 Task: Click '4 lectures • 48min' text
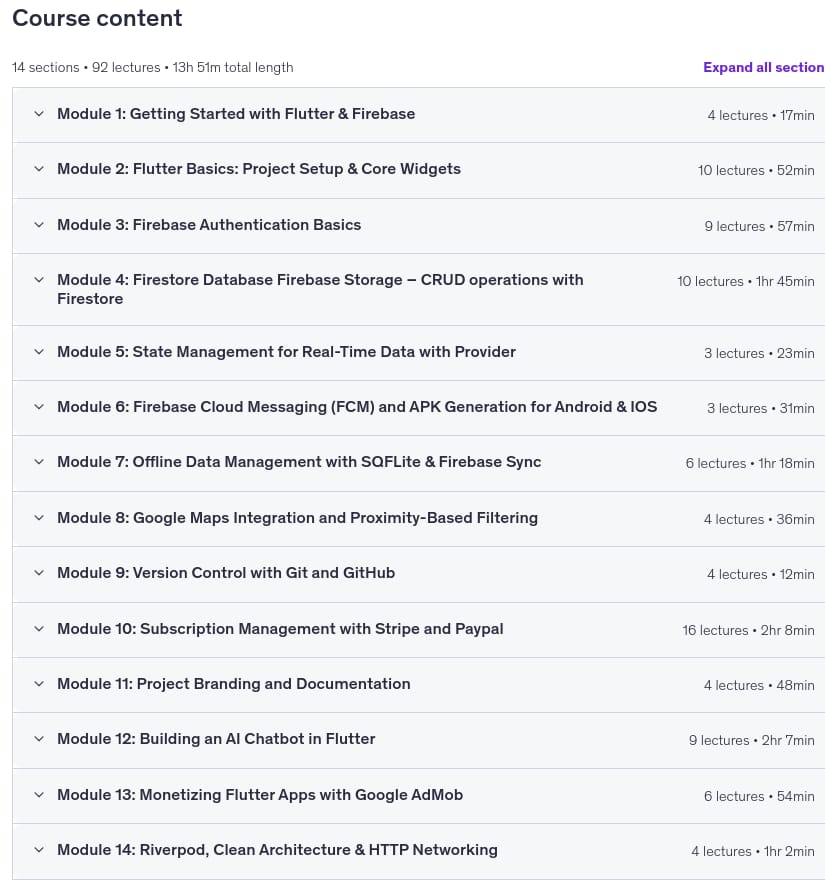(759, 686)
